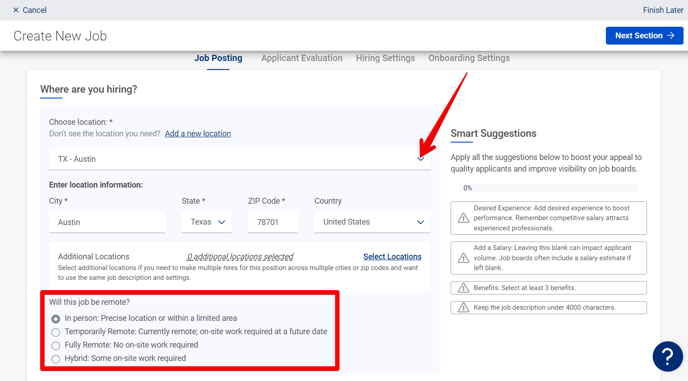Switch to the Job Posting tab

click(218, 58)
